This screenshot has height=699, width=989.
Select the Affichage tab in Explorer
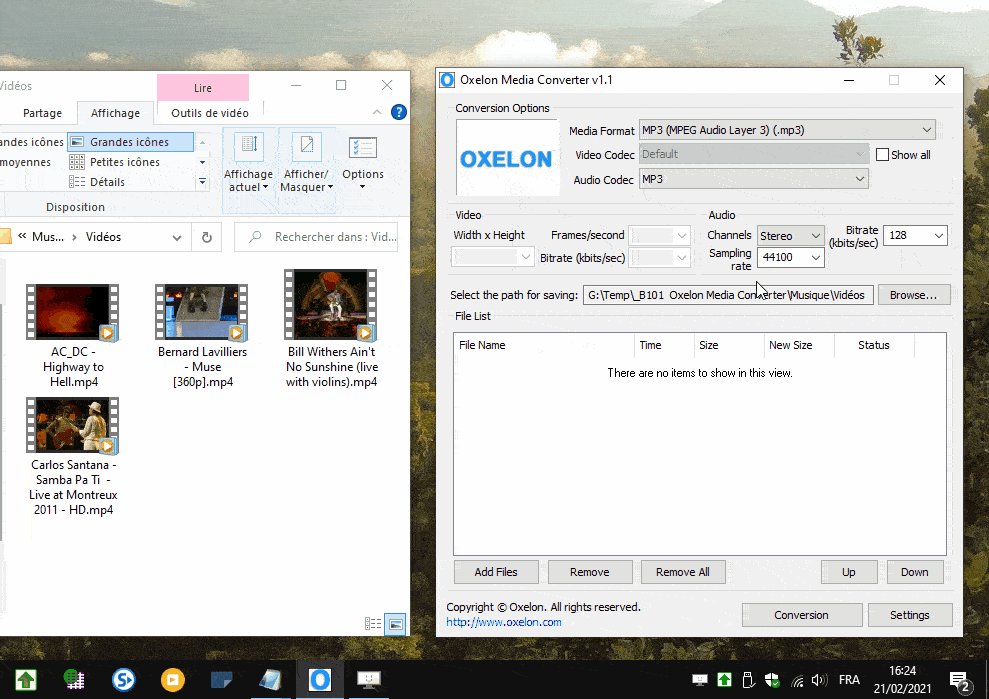[x=115, y=113]
